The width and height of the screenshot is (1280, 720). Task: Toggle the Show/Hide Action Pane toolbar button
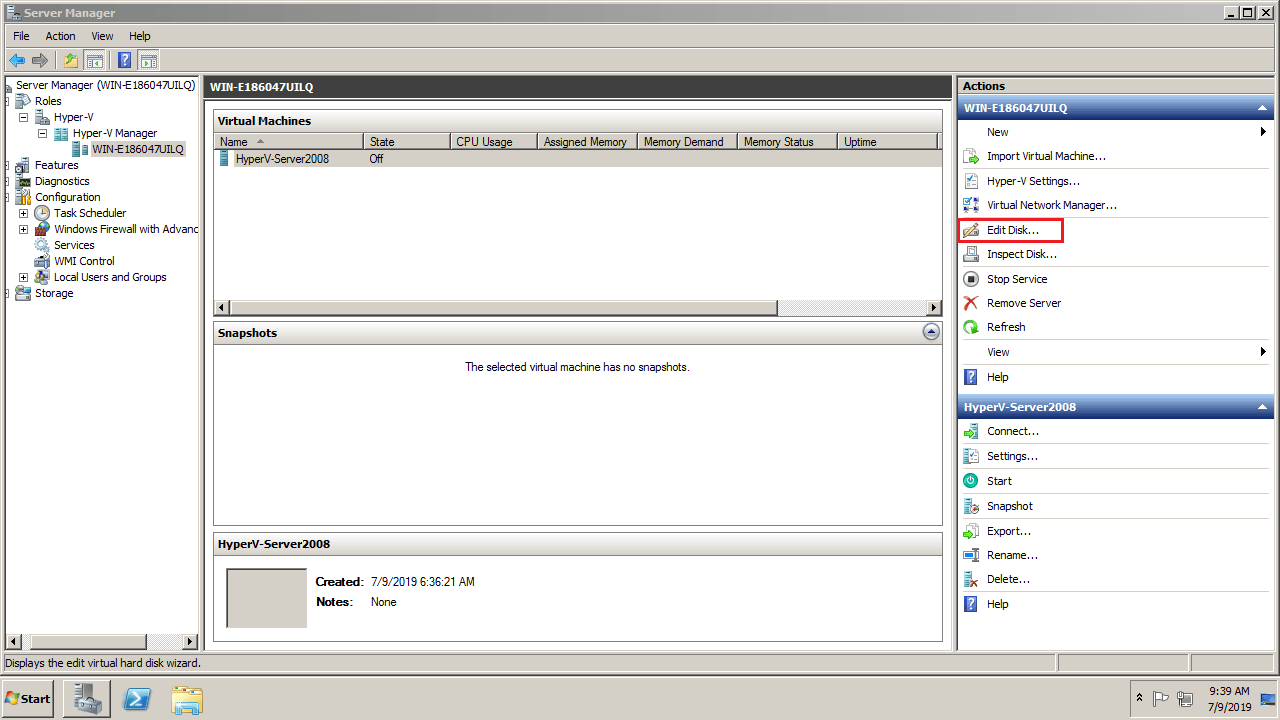(149, 60)
